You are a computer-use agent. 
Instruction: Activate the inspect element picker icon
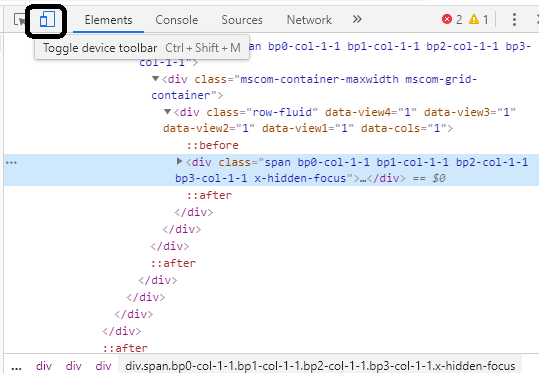coord(19,20)
